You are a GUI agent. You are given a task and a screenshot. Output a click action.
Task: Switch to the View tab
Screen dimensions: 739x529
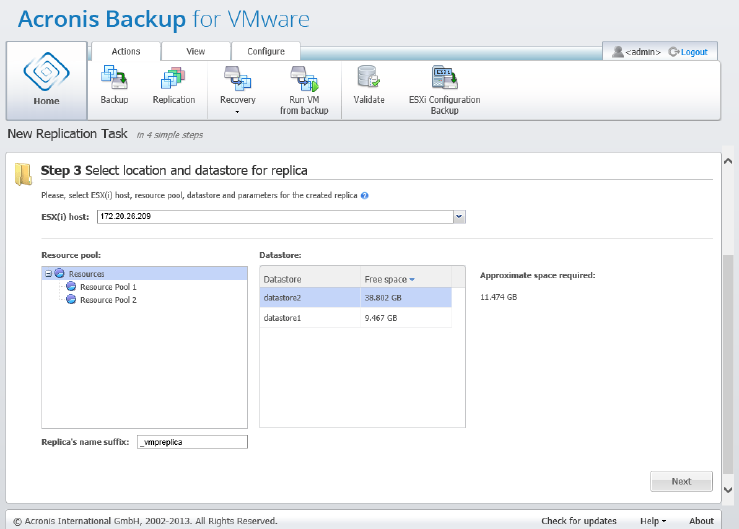coord(195,51)
